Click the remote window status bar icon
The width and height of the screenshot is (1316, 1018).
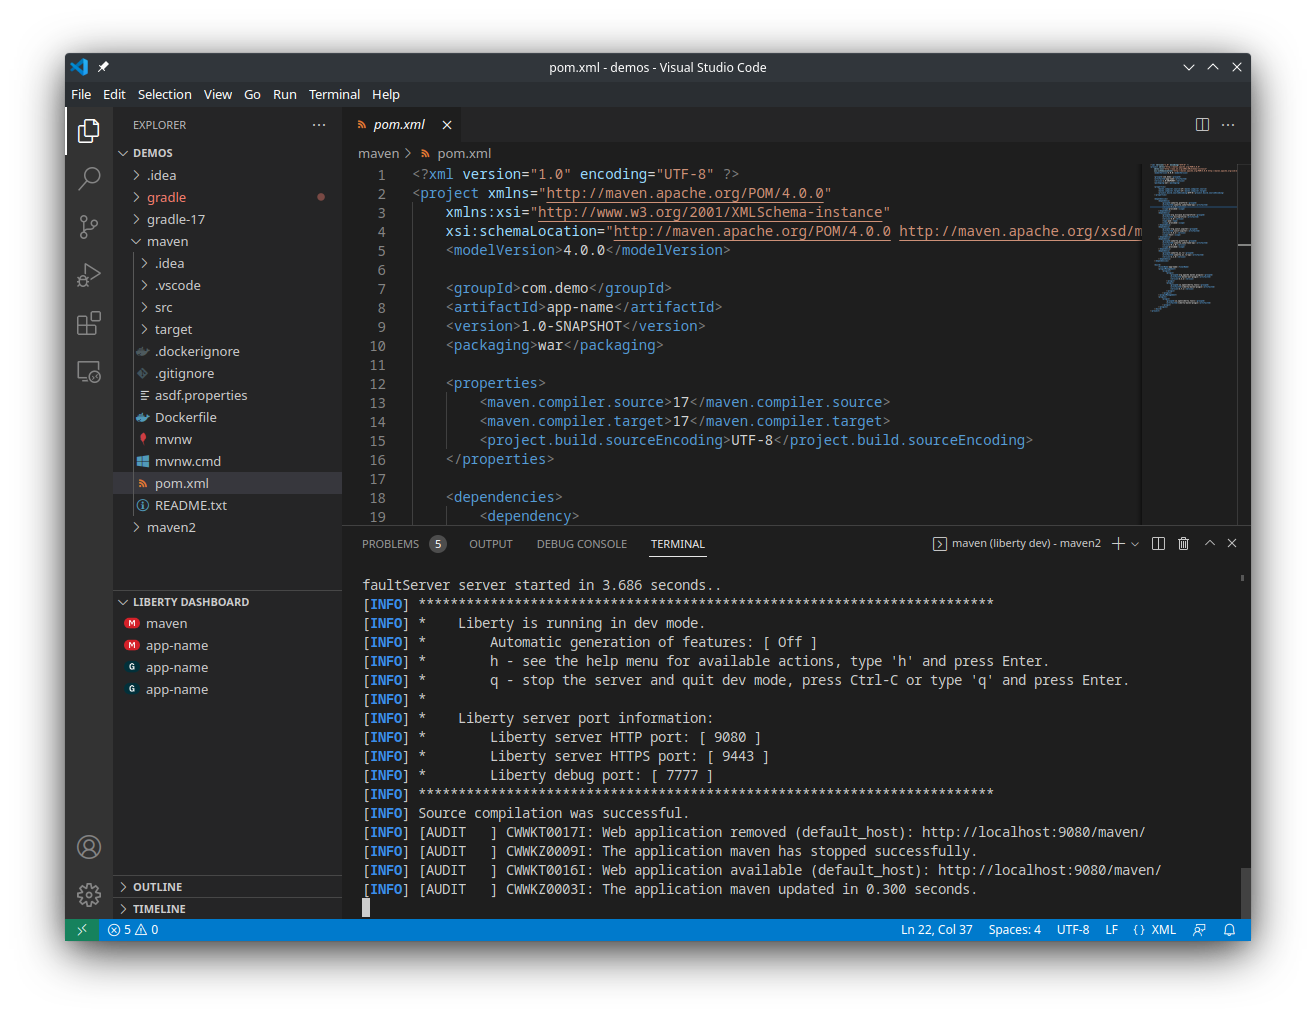[82, 930]
